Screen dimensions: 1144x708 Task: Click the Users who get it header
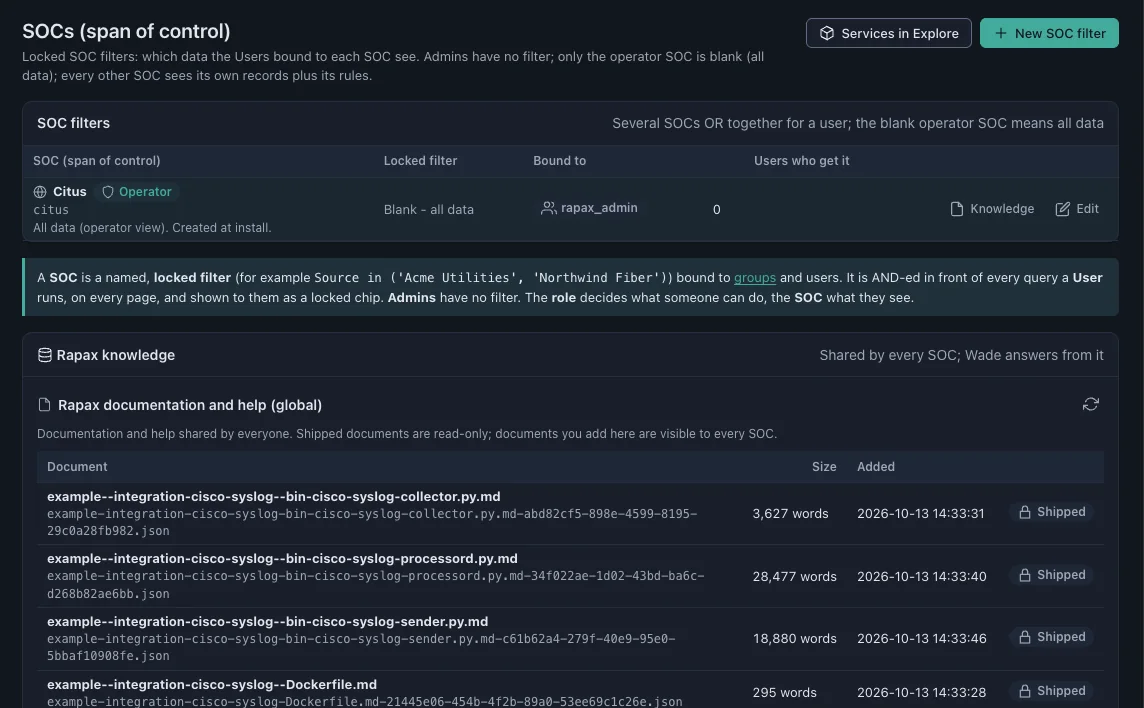coord(801,161)
